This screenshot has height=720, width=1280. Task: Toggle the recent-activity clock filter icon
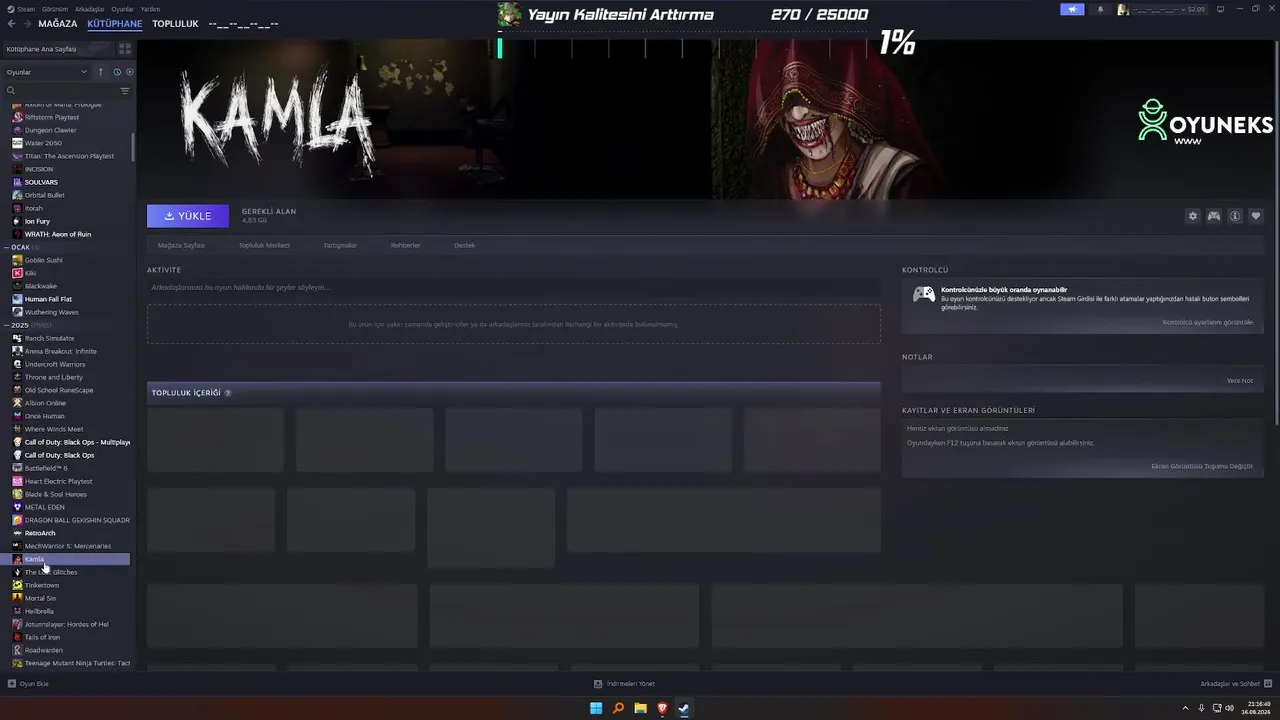coord(117,72)
